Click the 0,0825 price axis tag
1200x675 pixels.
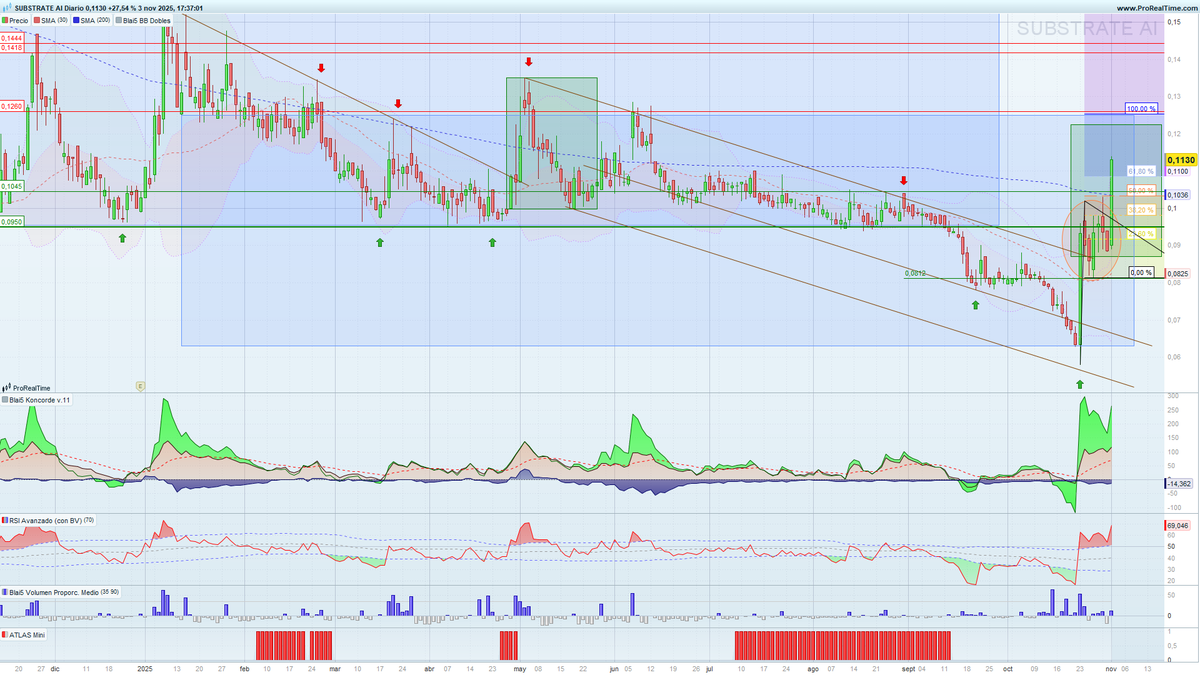(1178, 273)
